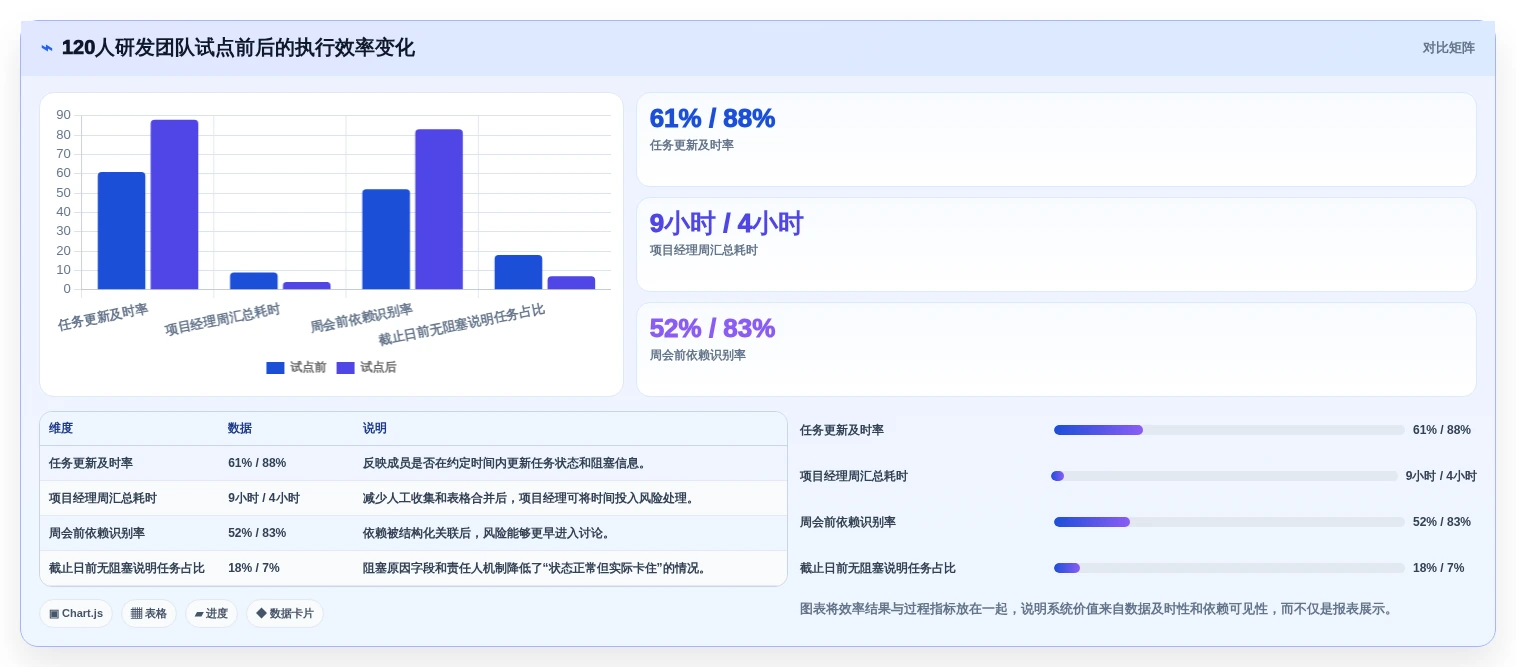Click the 52% / 83% value beside progress bar
Image resolution: width=1516 pixels, height=667 pixels.
coord(1442,522)
